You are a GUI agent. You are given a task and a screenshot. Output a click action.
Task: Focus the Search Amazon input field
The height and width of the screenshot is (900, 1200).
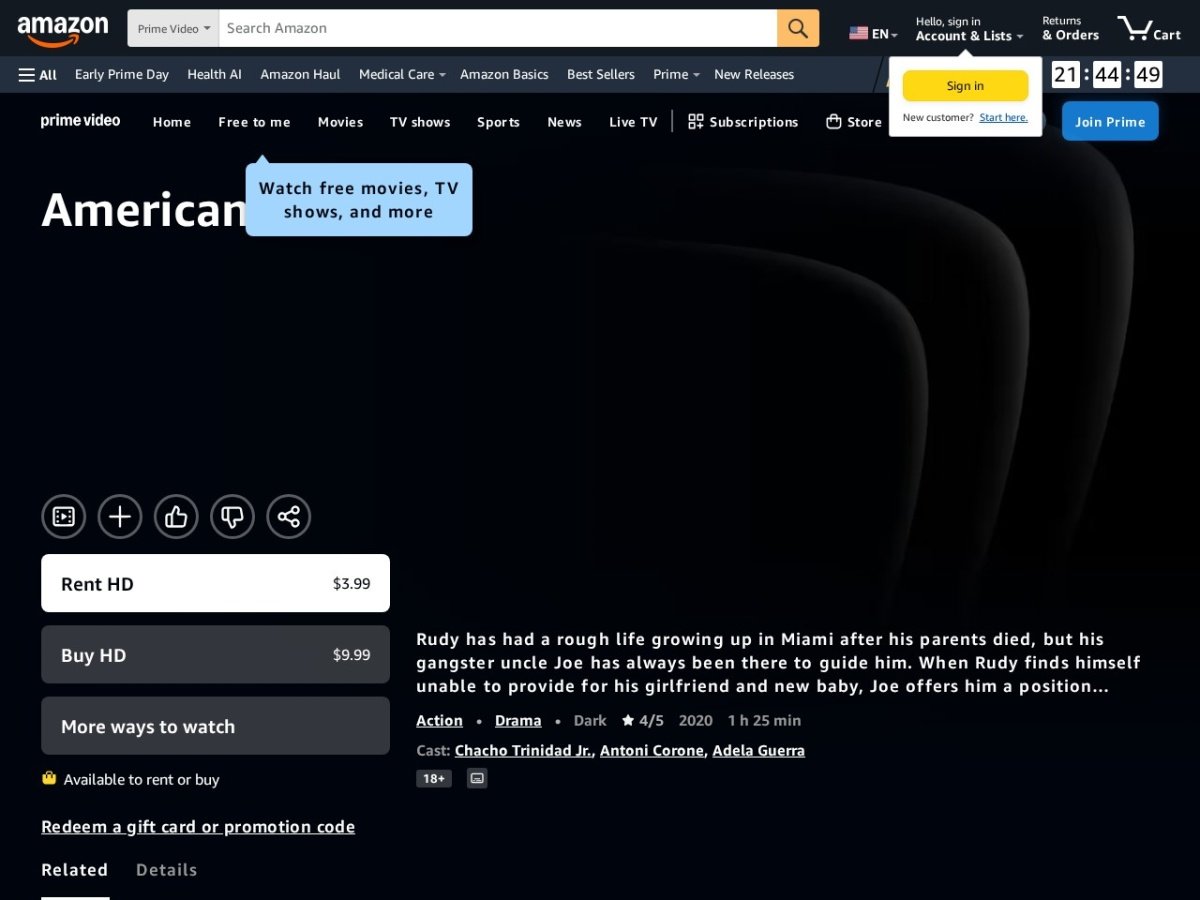(x=498, y=28)
